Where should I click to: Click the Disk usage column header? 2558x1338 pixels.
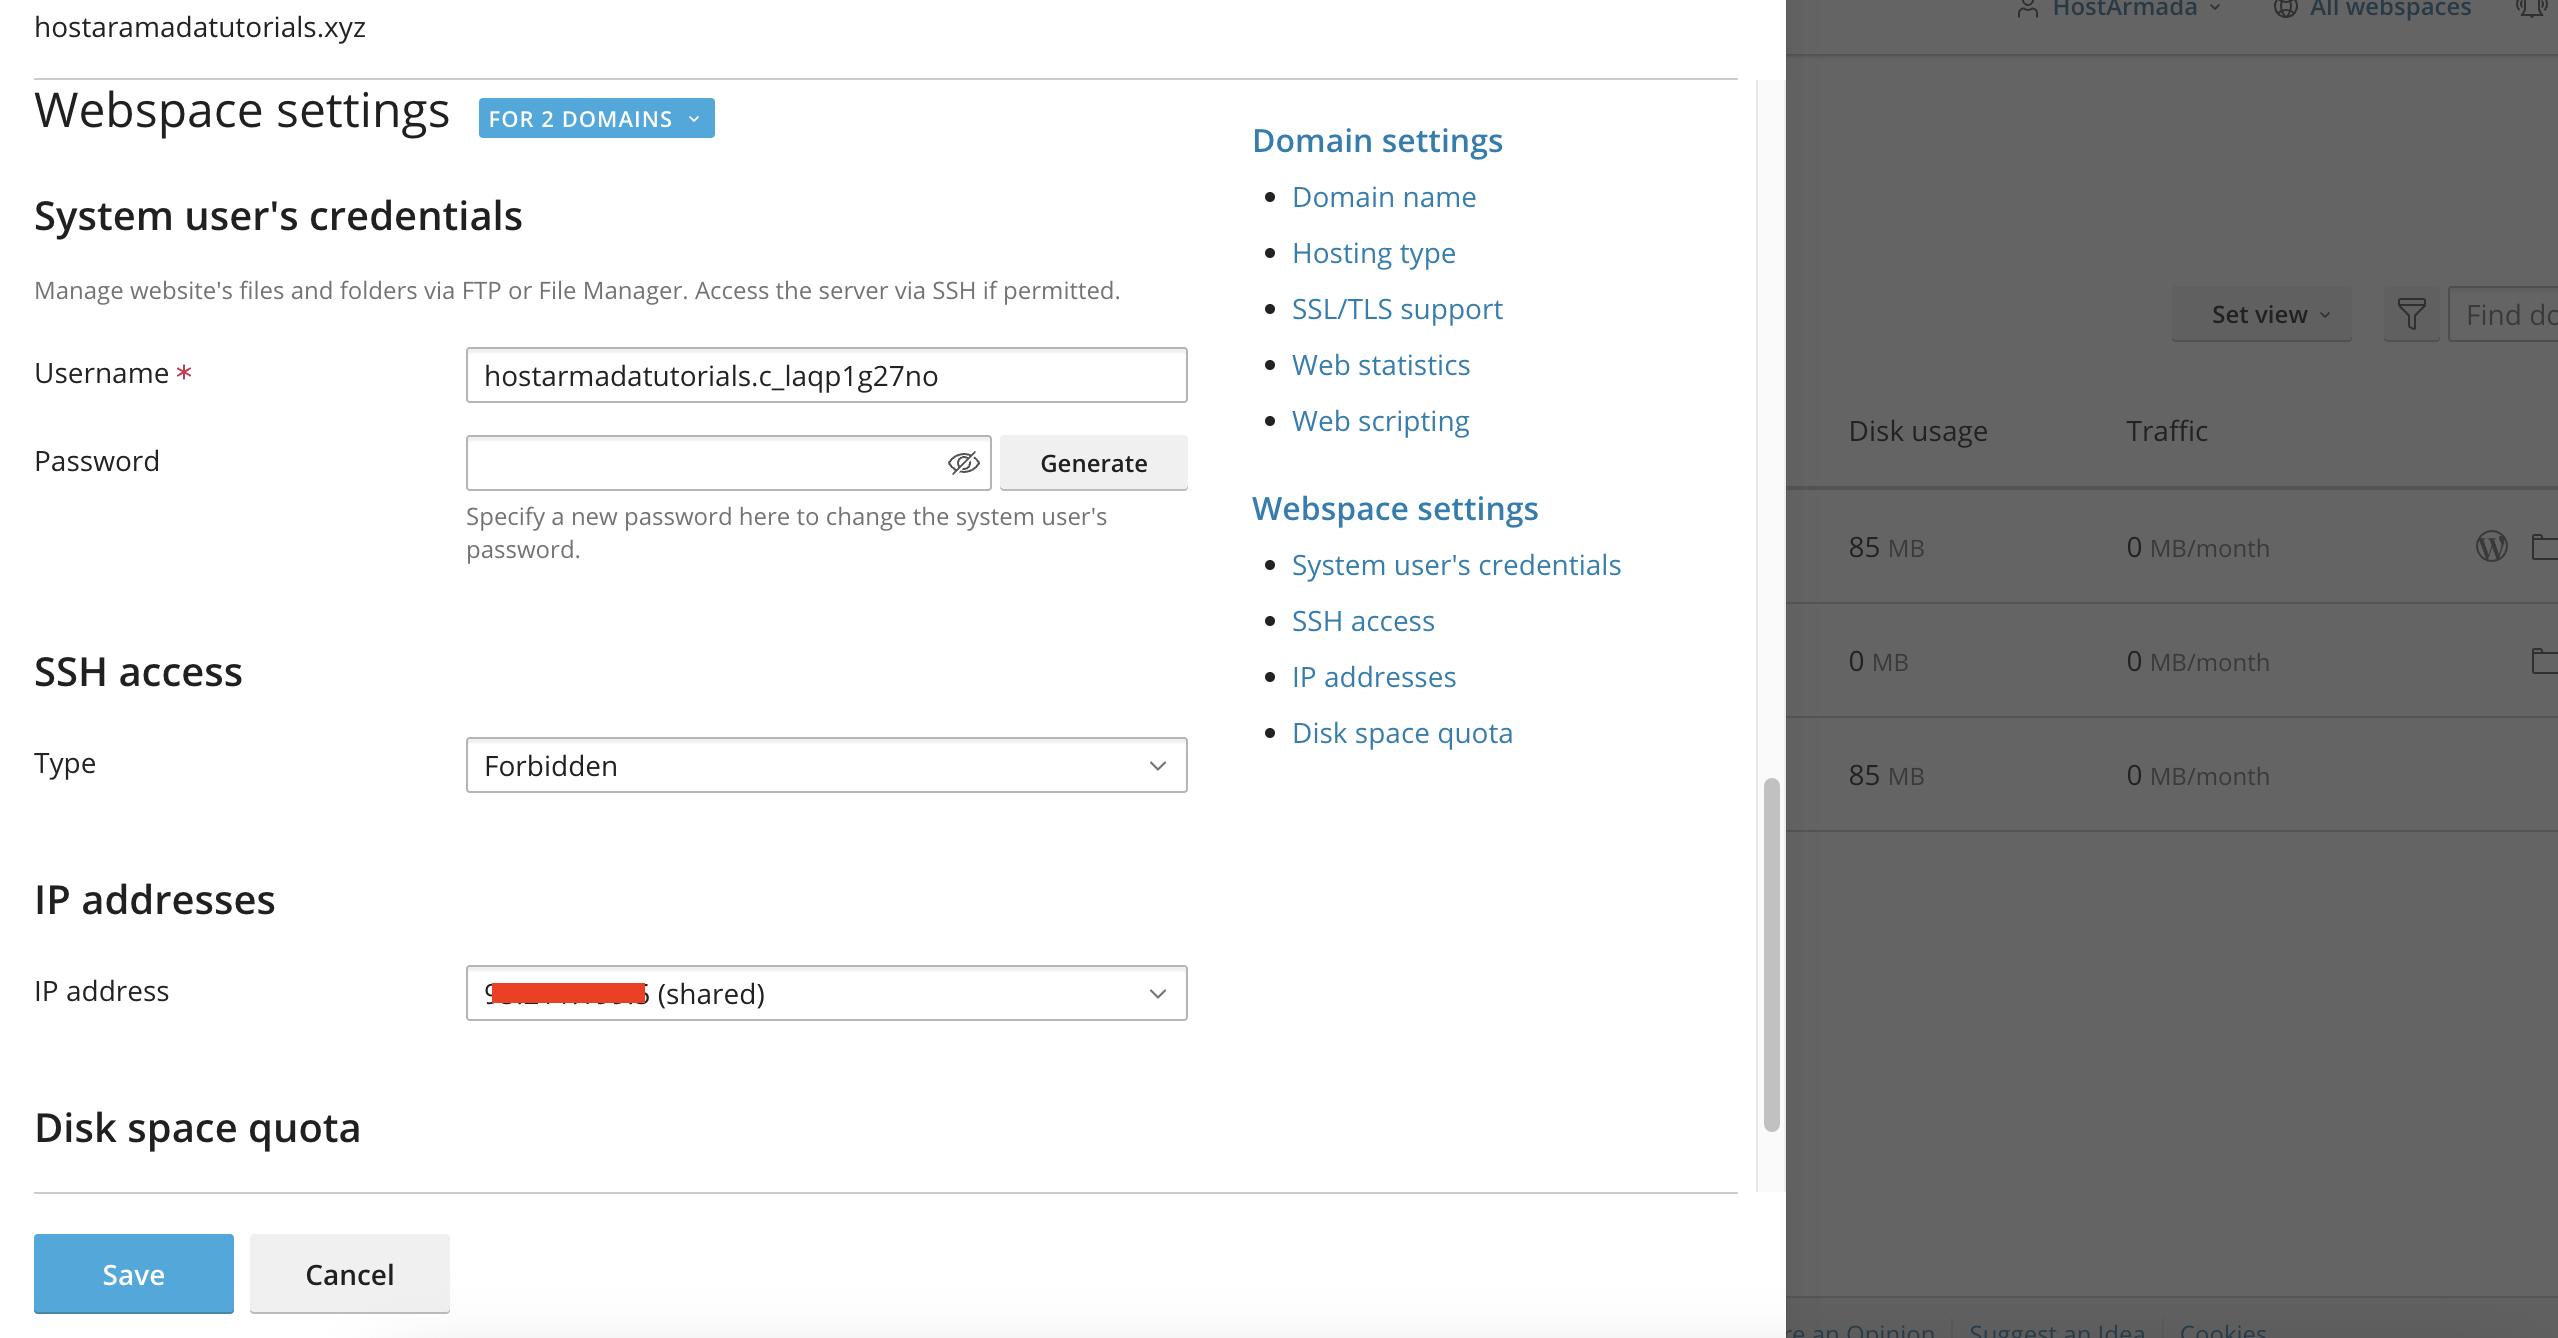[x=1917, y=431]
